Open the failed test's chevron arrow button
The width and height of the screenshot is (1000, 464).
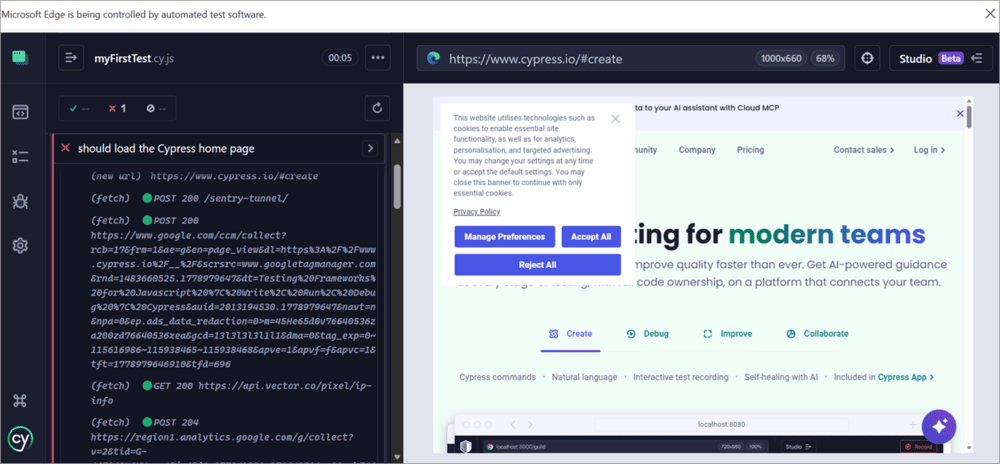369,149
